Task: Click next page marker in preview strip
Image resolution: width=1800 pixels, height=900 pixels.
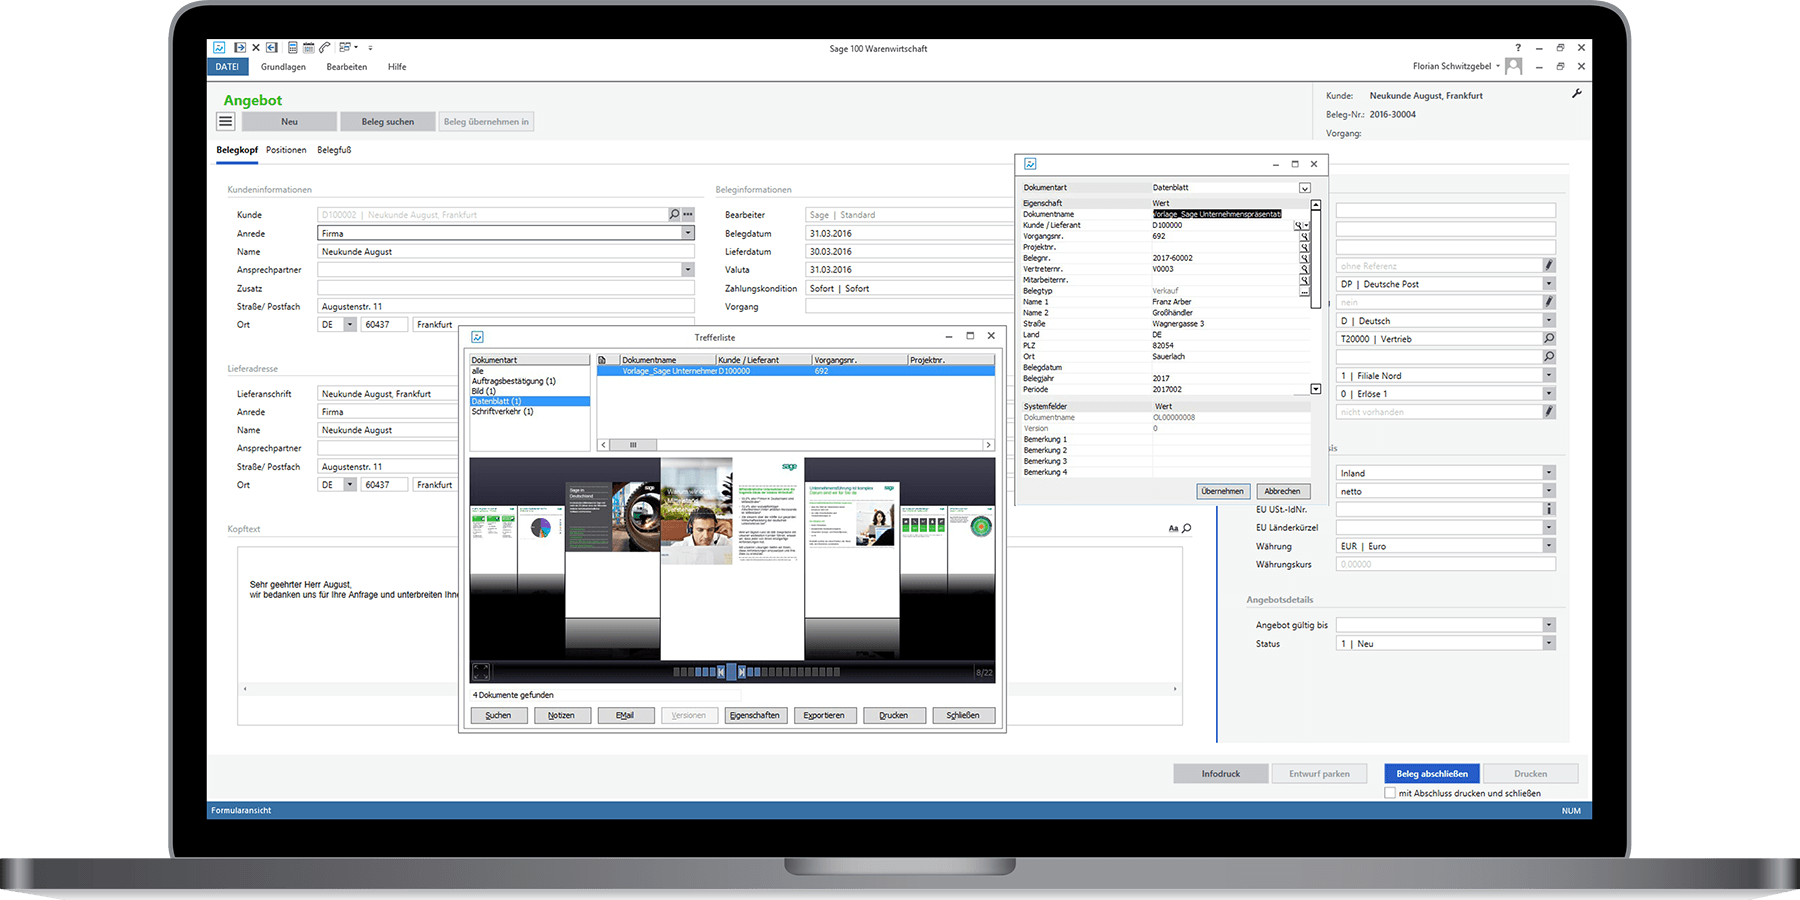Action: click(742, 672)
